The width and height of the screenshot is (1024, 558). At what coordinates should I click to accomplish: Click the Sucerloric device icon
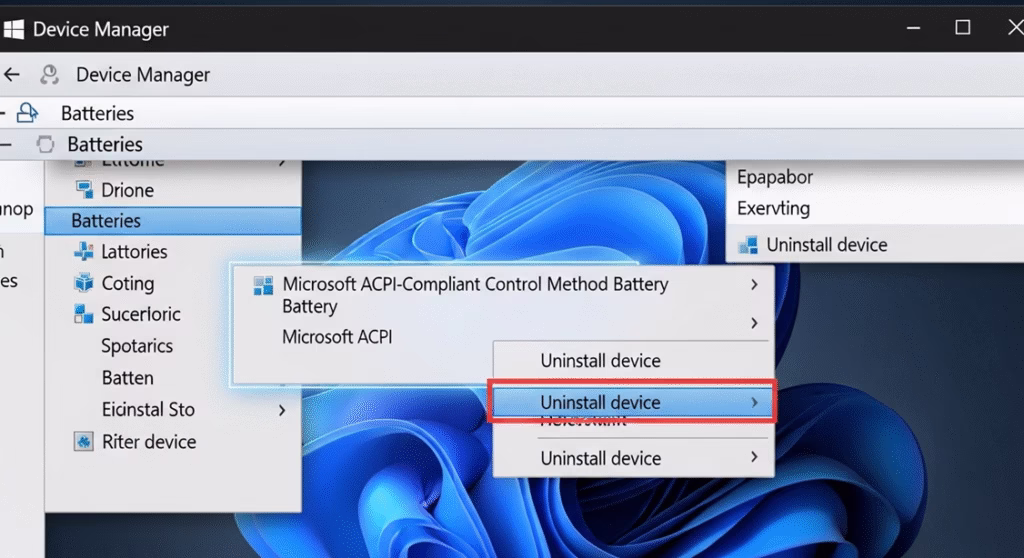point(84,315)
